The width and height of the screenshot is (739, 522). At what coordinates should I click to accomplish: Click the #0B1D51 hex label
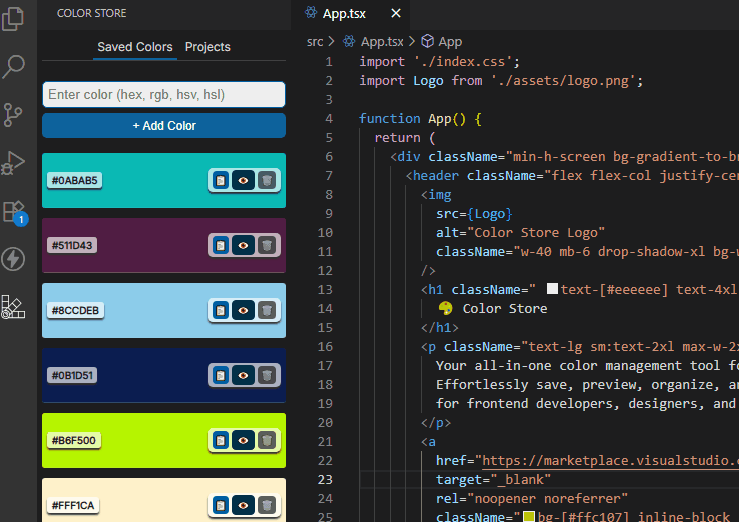(72, 375)
